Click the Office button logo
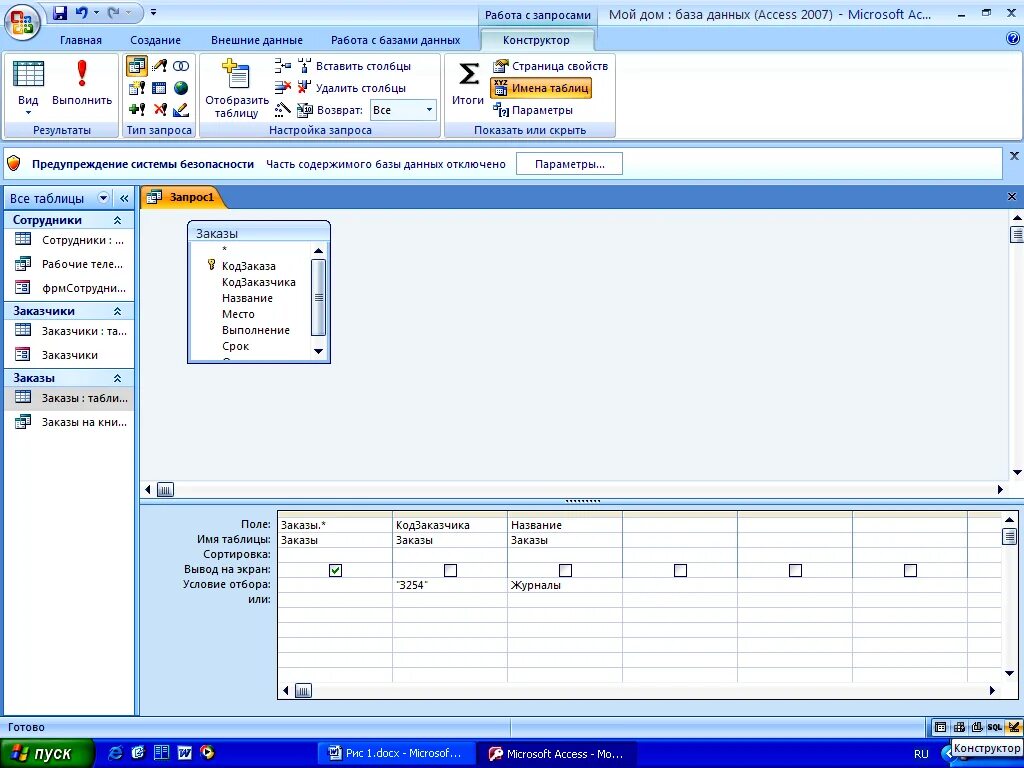This screenshot has width=1024, height=768. click(x=22, y=21)
